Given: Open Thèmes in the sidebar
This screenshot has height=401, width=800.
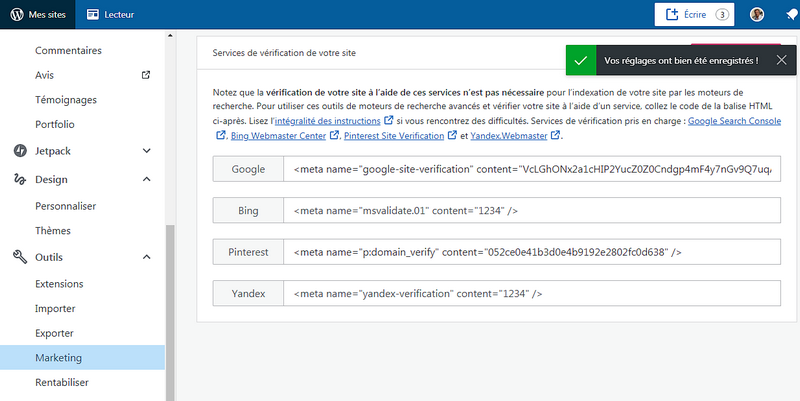Looking at the screenshot, I should [53, 230].
